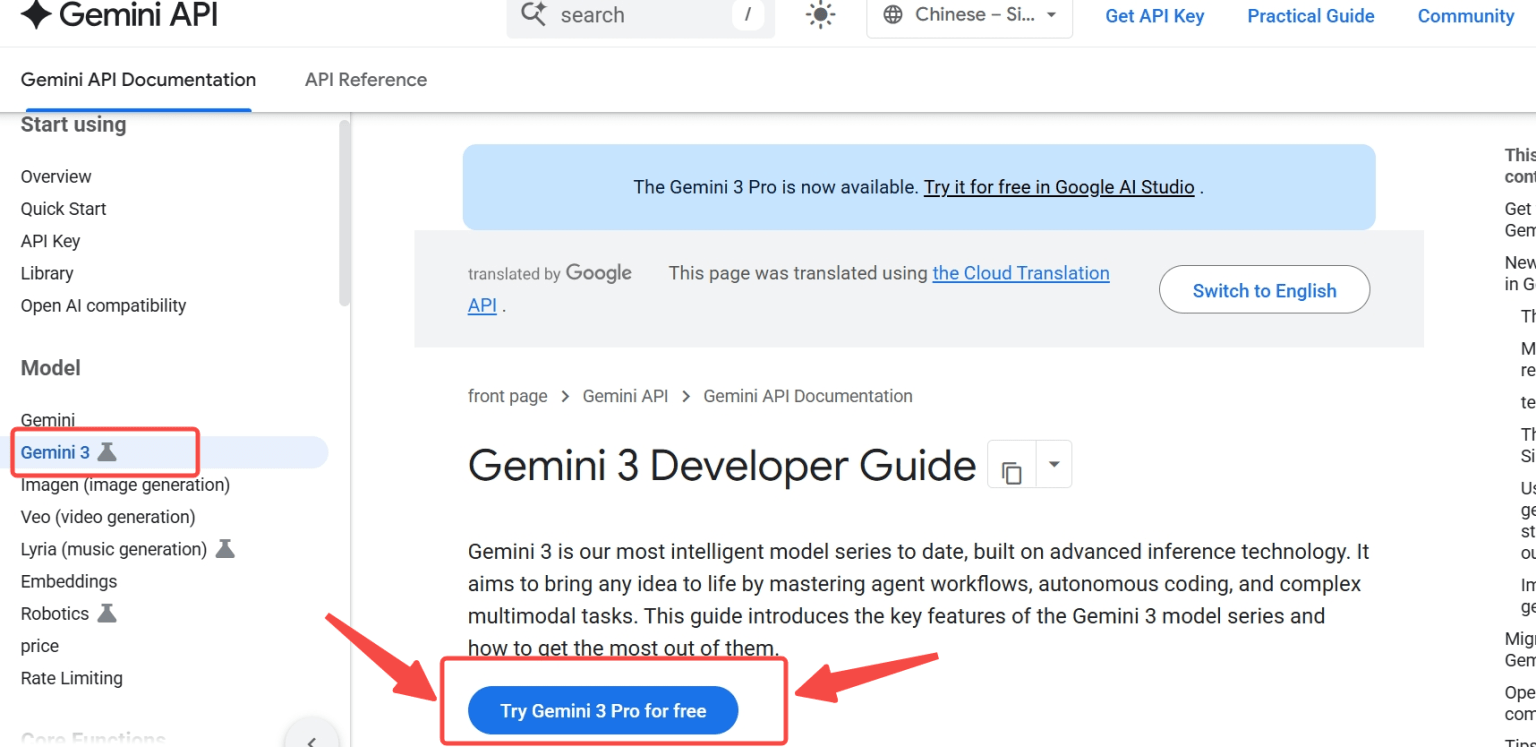Screen dimensions: 1536x747
Task: Open Rate Limiting sidebar item
Action: [x=72, y=678]
